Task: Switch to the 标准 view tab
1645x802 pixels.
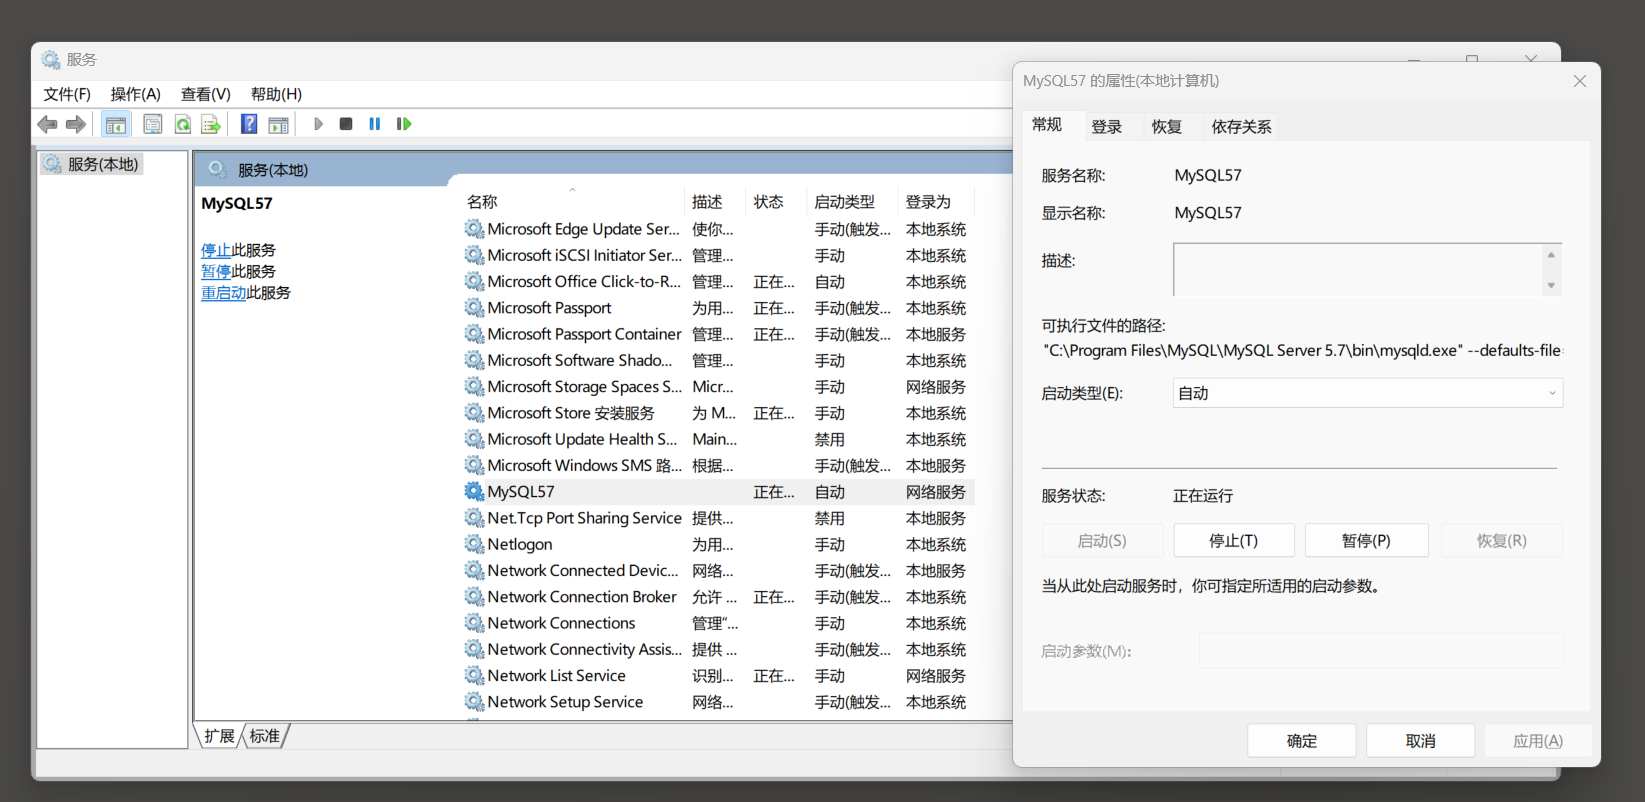Action: (x=264, y=736)
